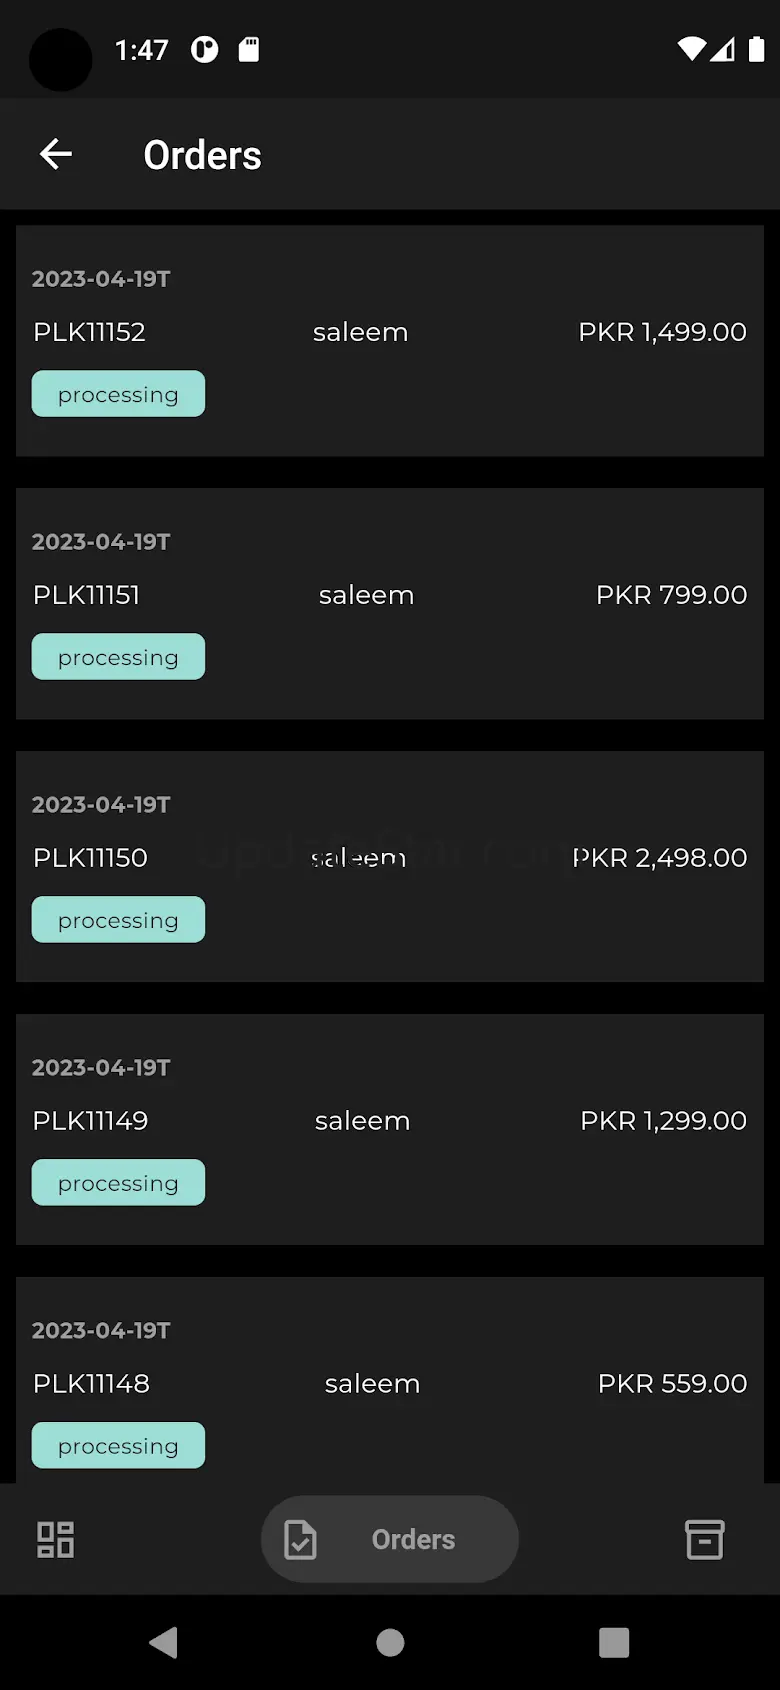Tap processing badge on order PLK11149

coord(118,1183)
